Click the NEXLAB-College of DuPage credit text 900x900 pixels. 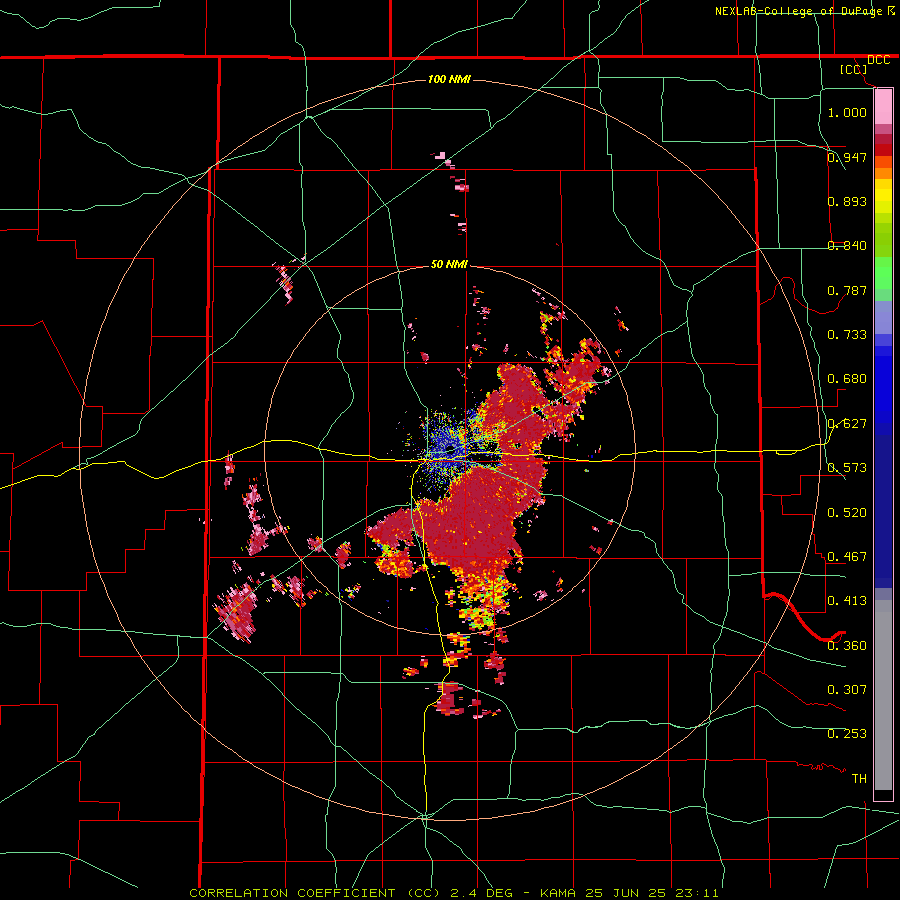click(799, 11)
